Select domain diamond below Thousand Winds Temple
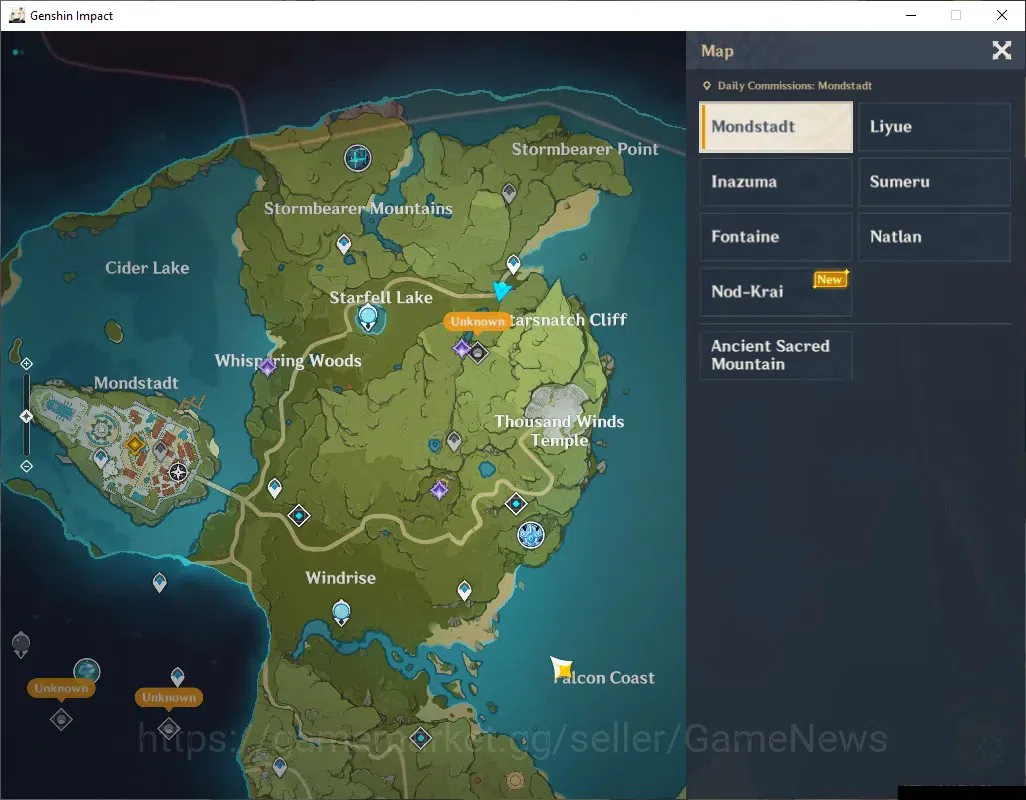This screenshot has height=800, width=1026. tap(516, 504)
